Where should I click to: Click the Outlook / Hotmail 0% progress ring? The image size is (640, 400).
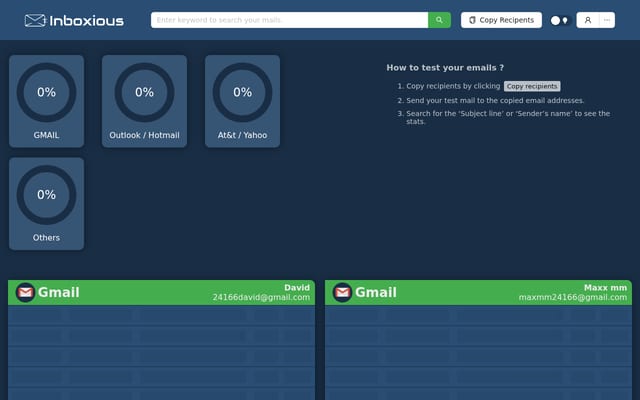[x=144, y=92]
